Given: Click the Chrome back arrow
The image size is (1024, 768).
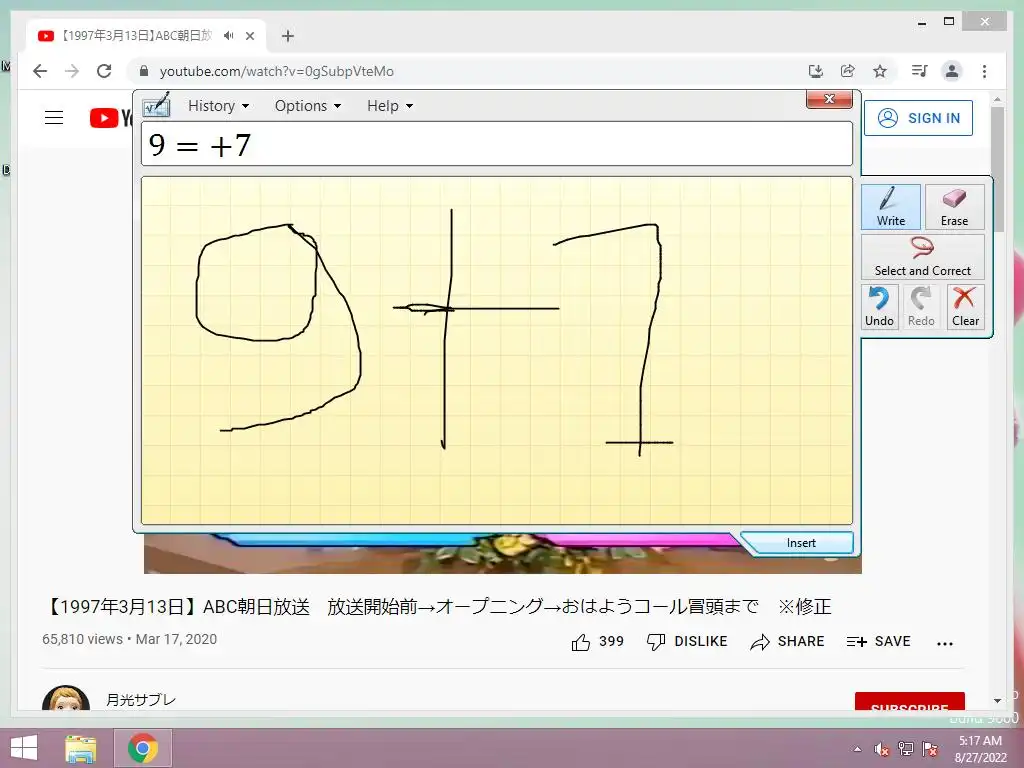Looking at the screenshot, I should click(40, 71).
